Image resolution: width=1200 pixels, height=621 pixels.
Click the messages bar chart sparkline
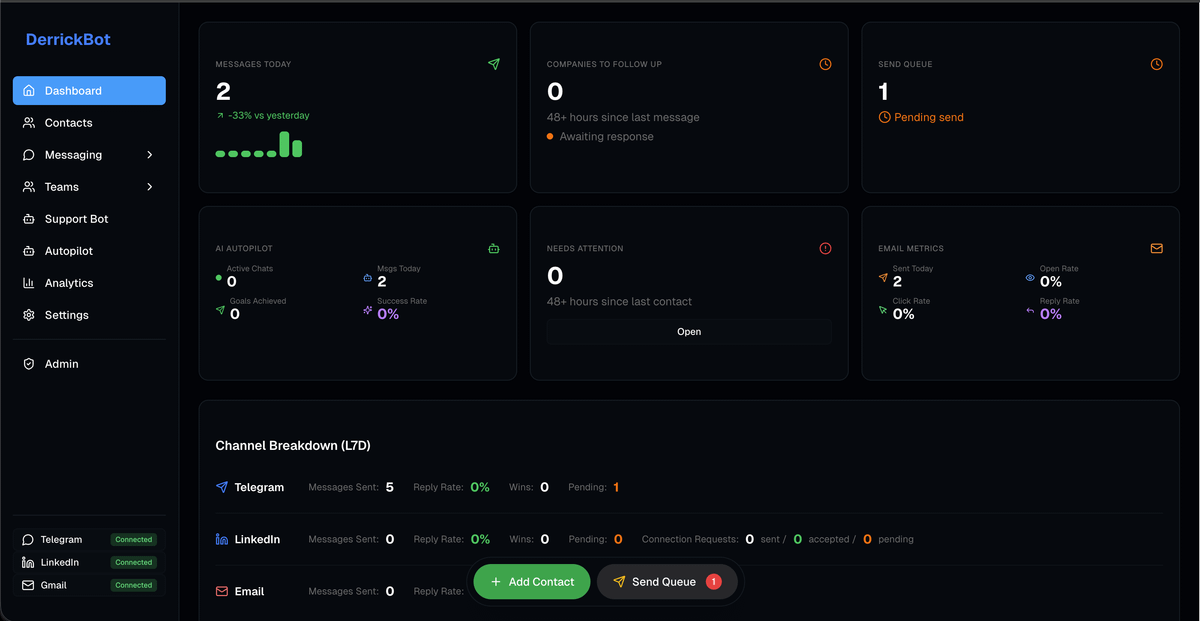coord(259,144)
